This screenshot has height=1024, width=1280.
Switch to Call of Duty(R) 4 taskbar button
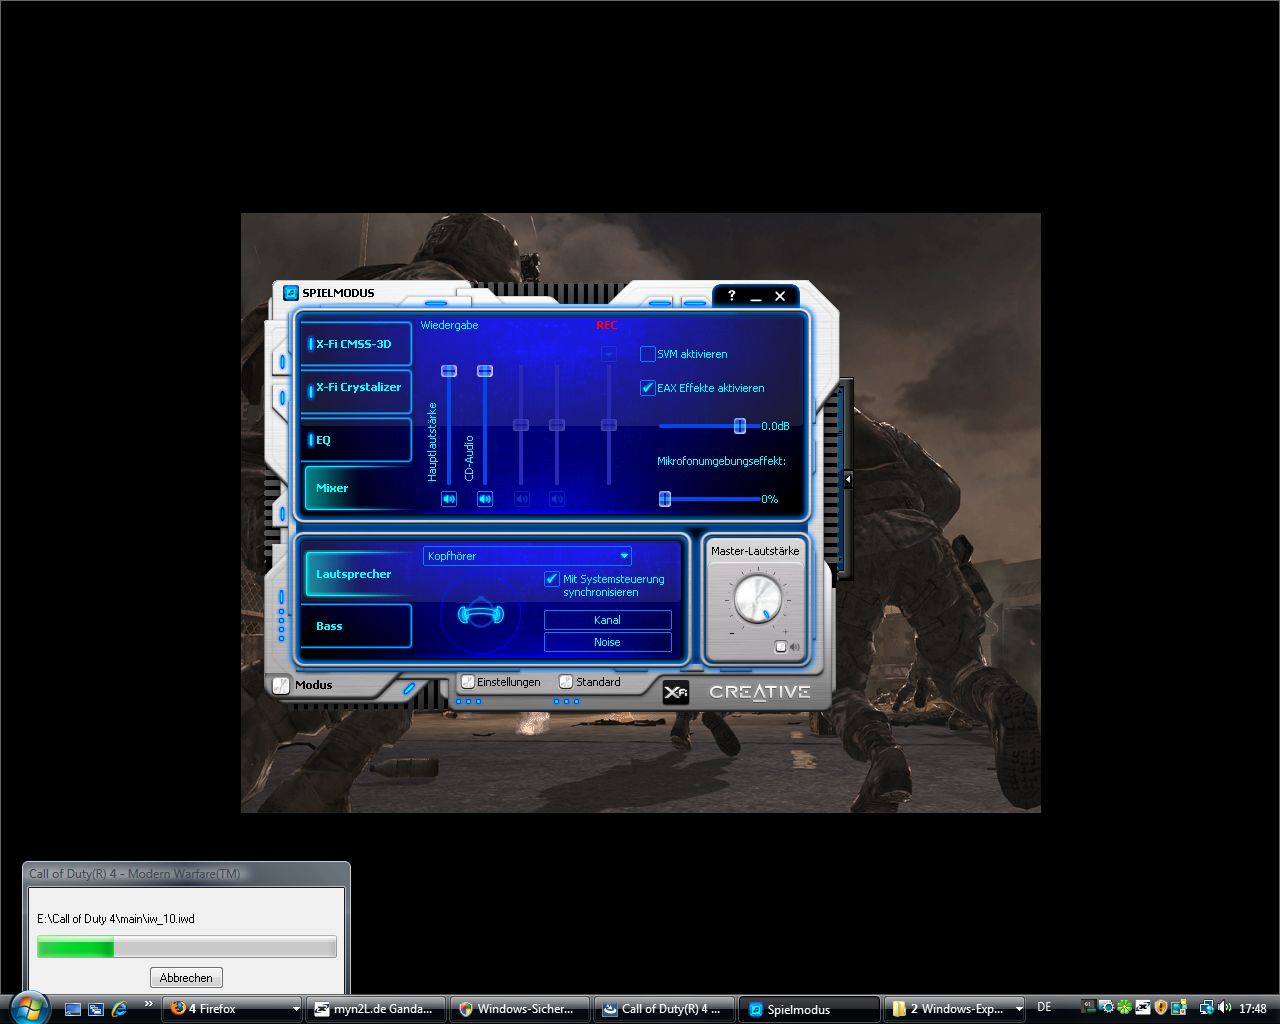[x=664, y=1009]
